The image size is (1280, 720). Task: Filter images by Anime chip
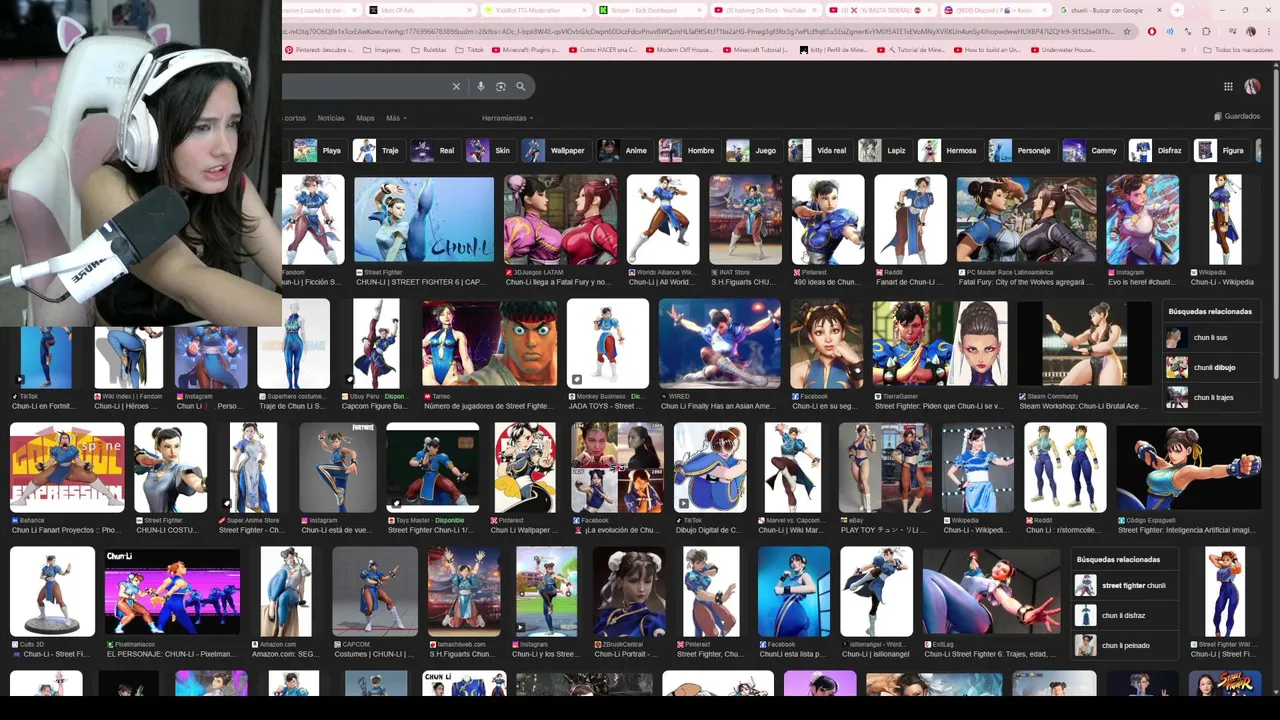(x=624, y=151)
